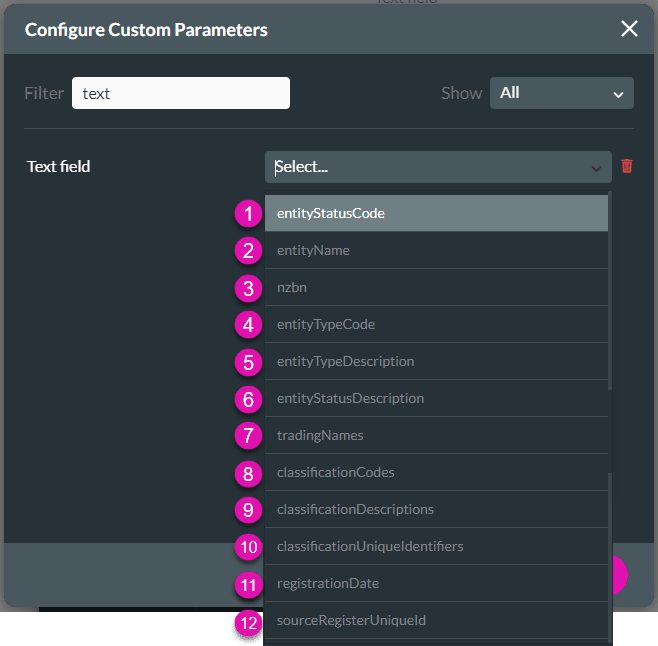Image resolution: width=658 pixels, height=646 pixels.
Task: Select entityTypeDescription option
Action: coord(436,361)
